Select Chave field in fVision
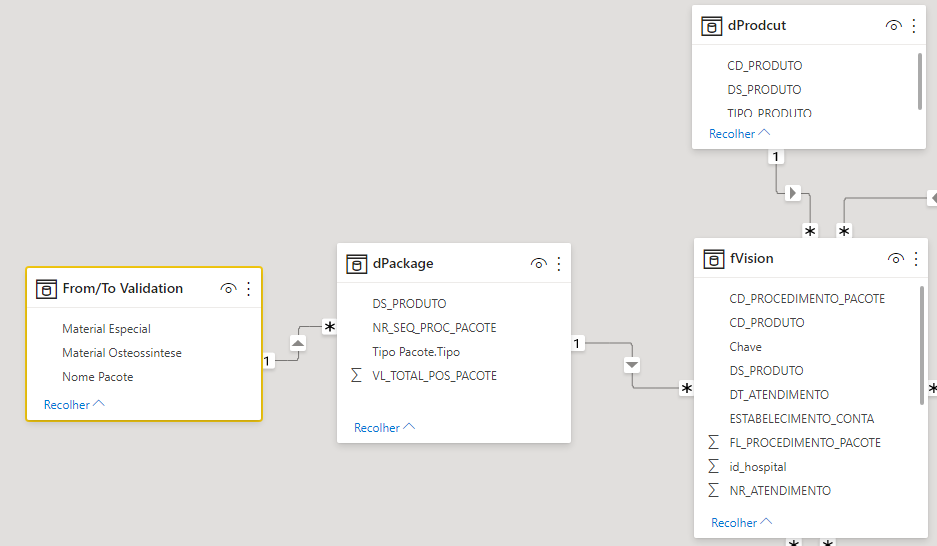Viewport: 937px width, 546px height. pyautogui.click(x=745, y=346)
